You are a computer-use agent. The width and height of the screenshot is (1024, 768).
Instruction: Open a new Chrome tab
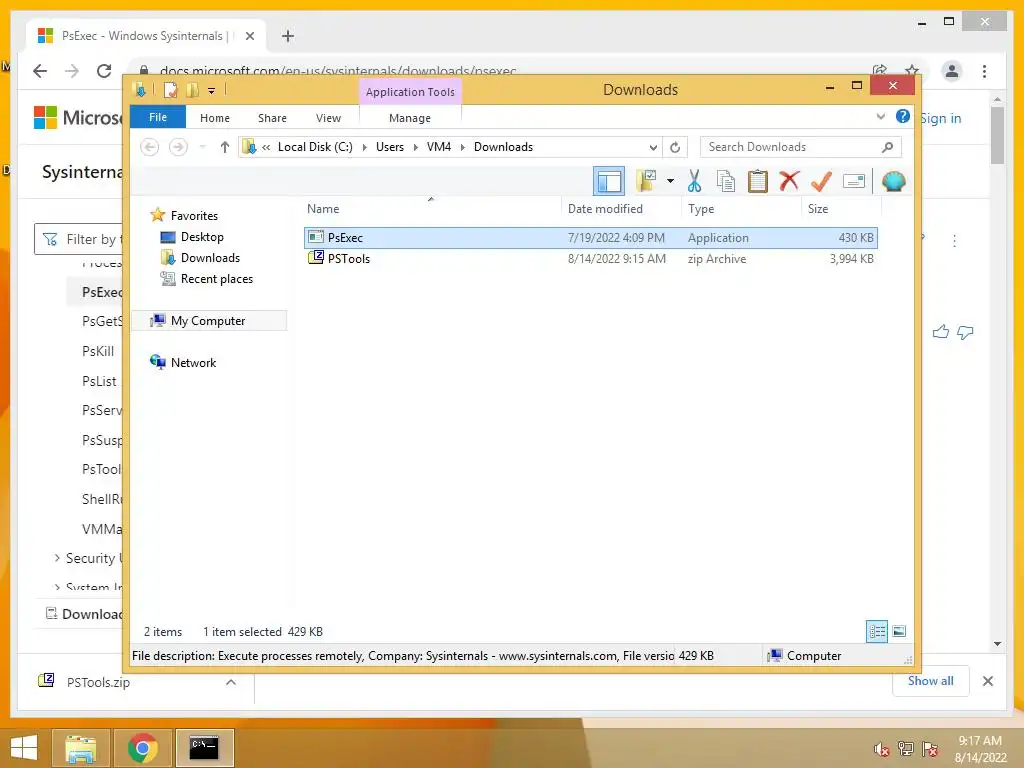pyautogui.click(x=287, y=36)
